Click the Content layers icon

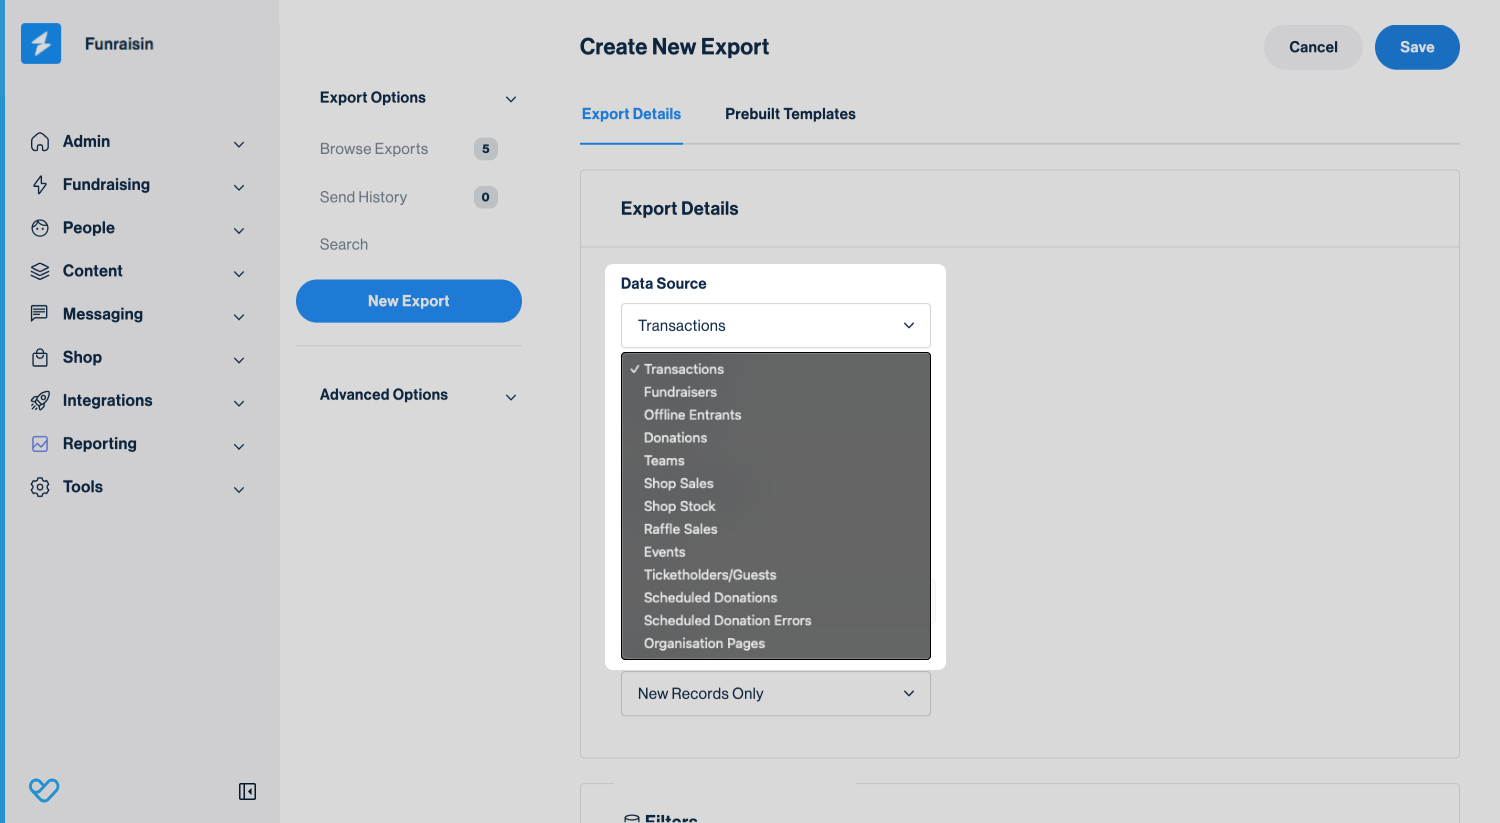coord(40,271)
